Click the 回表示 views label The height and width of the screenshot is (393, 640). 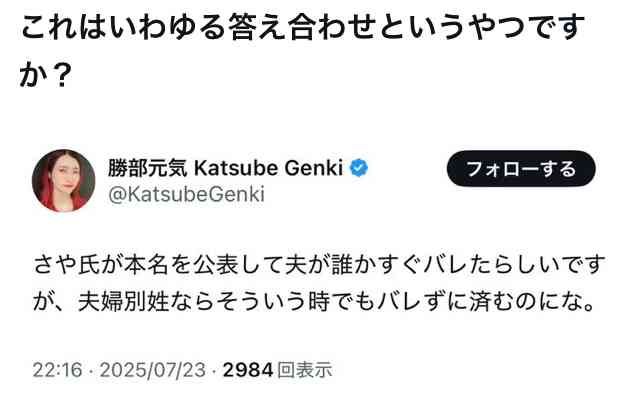click(x=304, y=370)
